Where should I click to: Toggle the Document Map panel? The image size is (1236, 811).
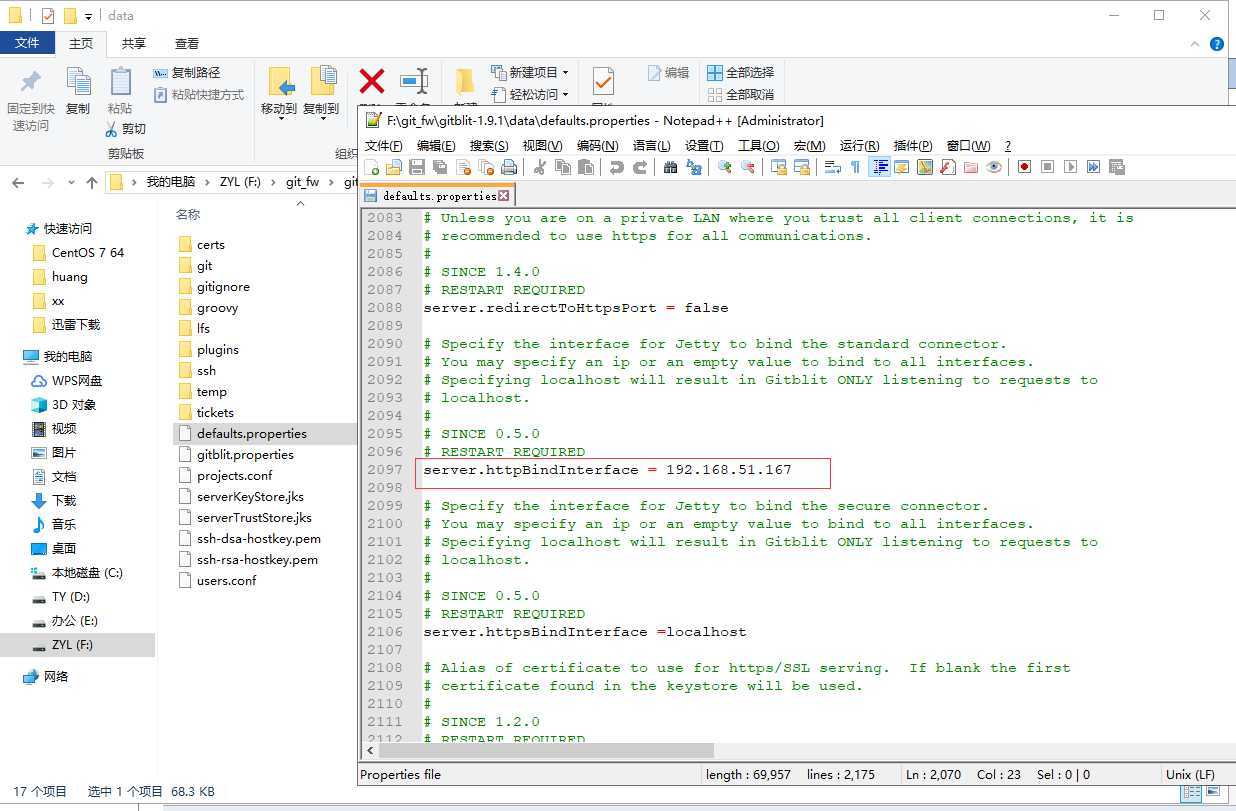tap(925, 167)
